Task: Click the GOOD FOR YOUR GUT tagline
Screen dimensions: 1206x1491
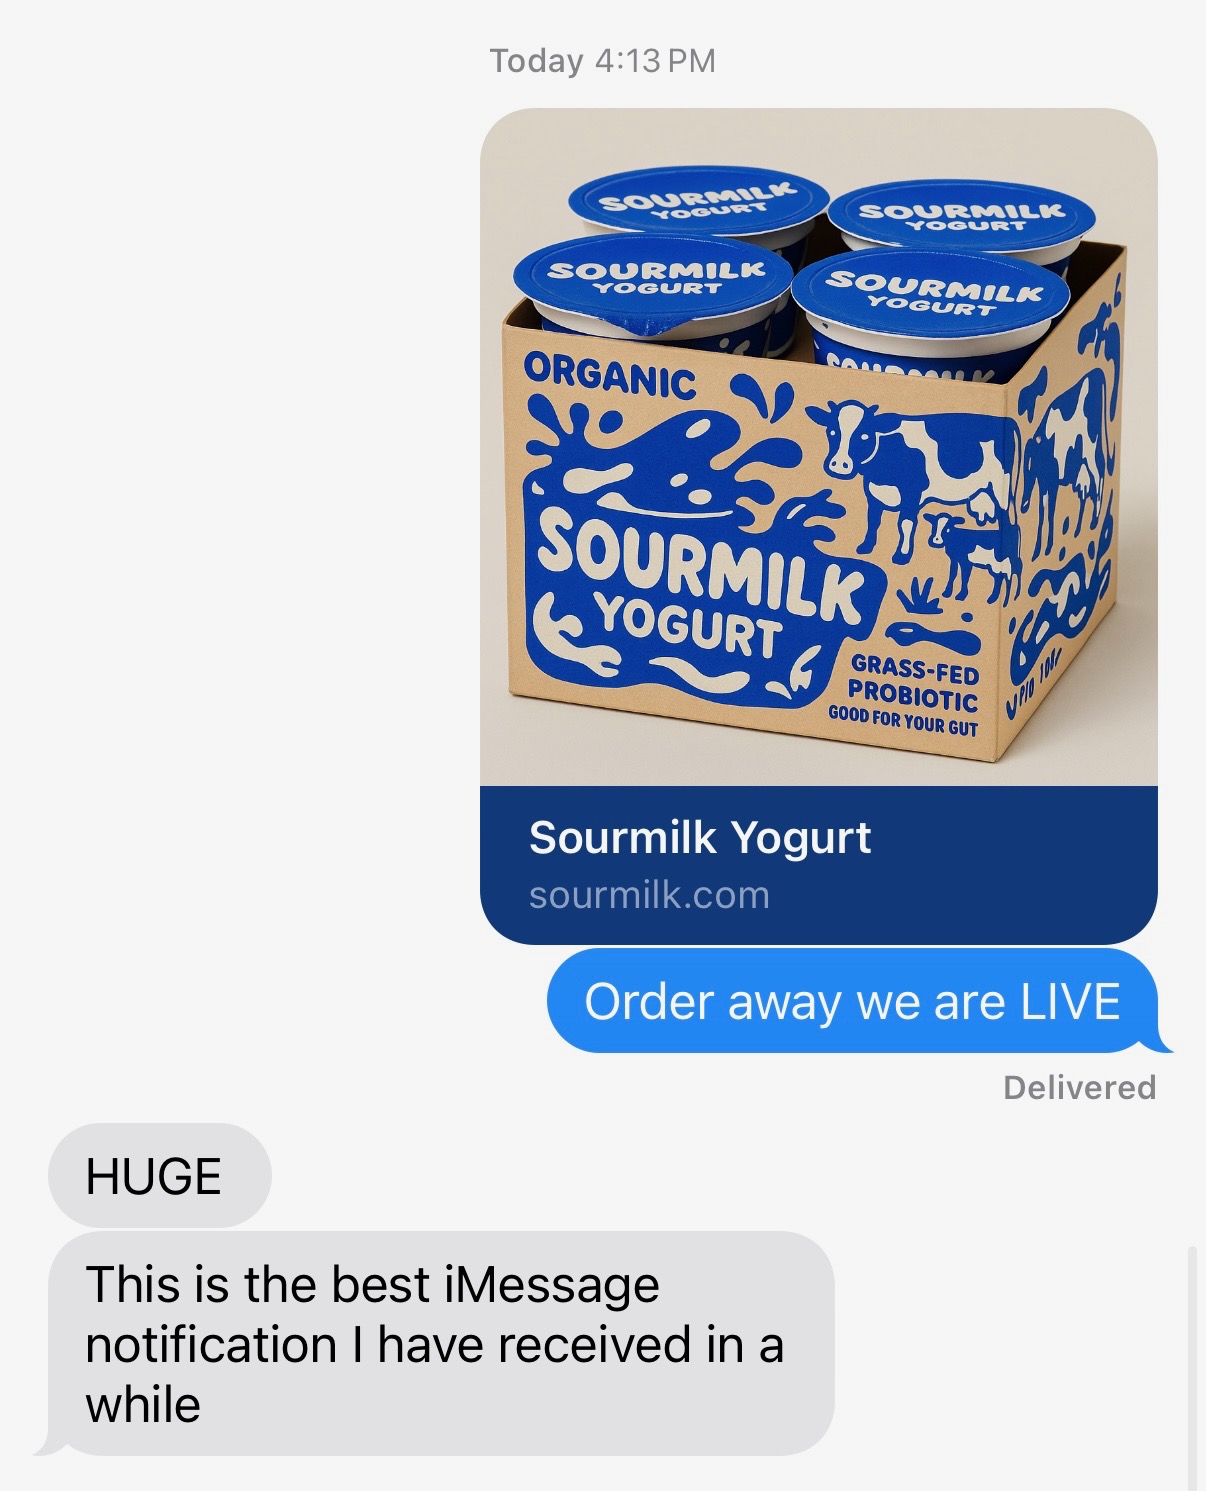Action: tap(903, 721)
